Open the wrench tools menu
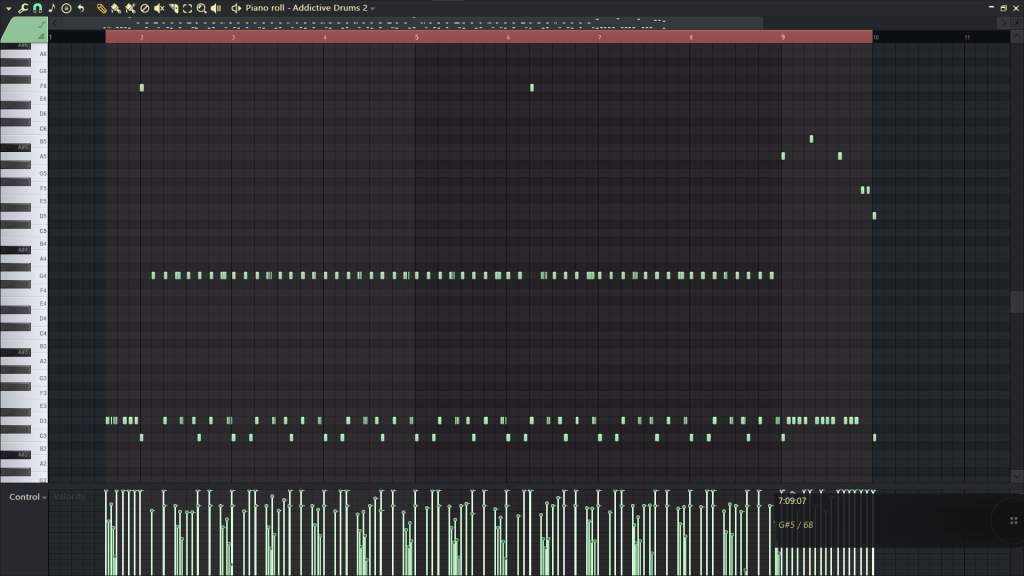The width and height of the screenshot is (1024, 576). (x=22, y=8)
